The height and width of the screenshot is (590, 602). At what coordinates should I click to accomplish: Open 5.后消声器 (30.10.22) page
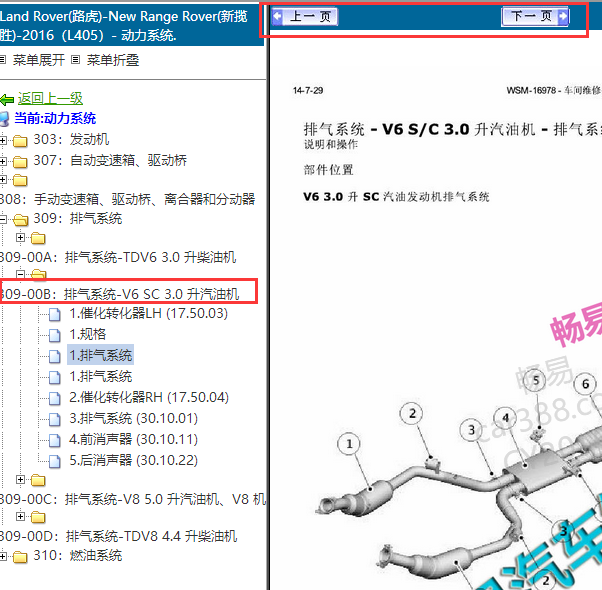[x=134, y=460]
